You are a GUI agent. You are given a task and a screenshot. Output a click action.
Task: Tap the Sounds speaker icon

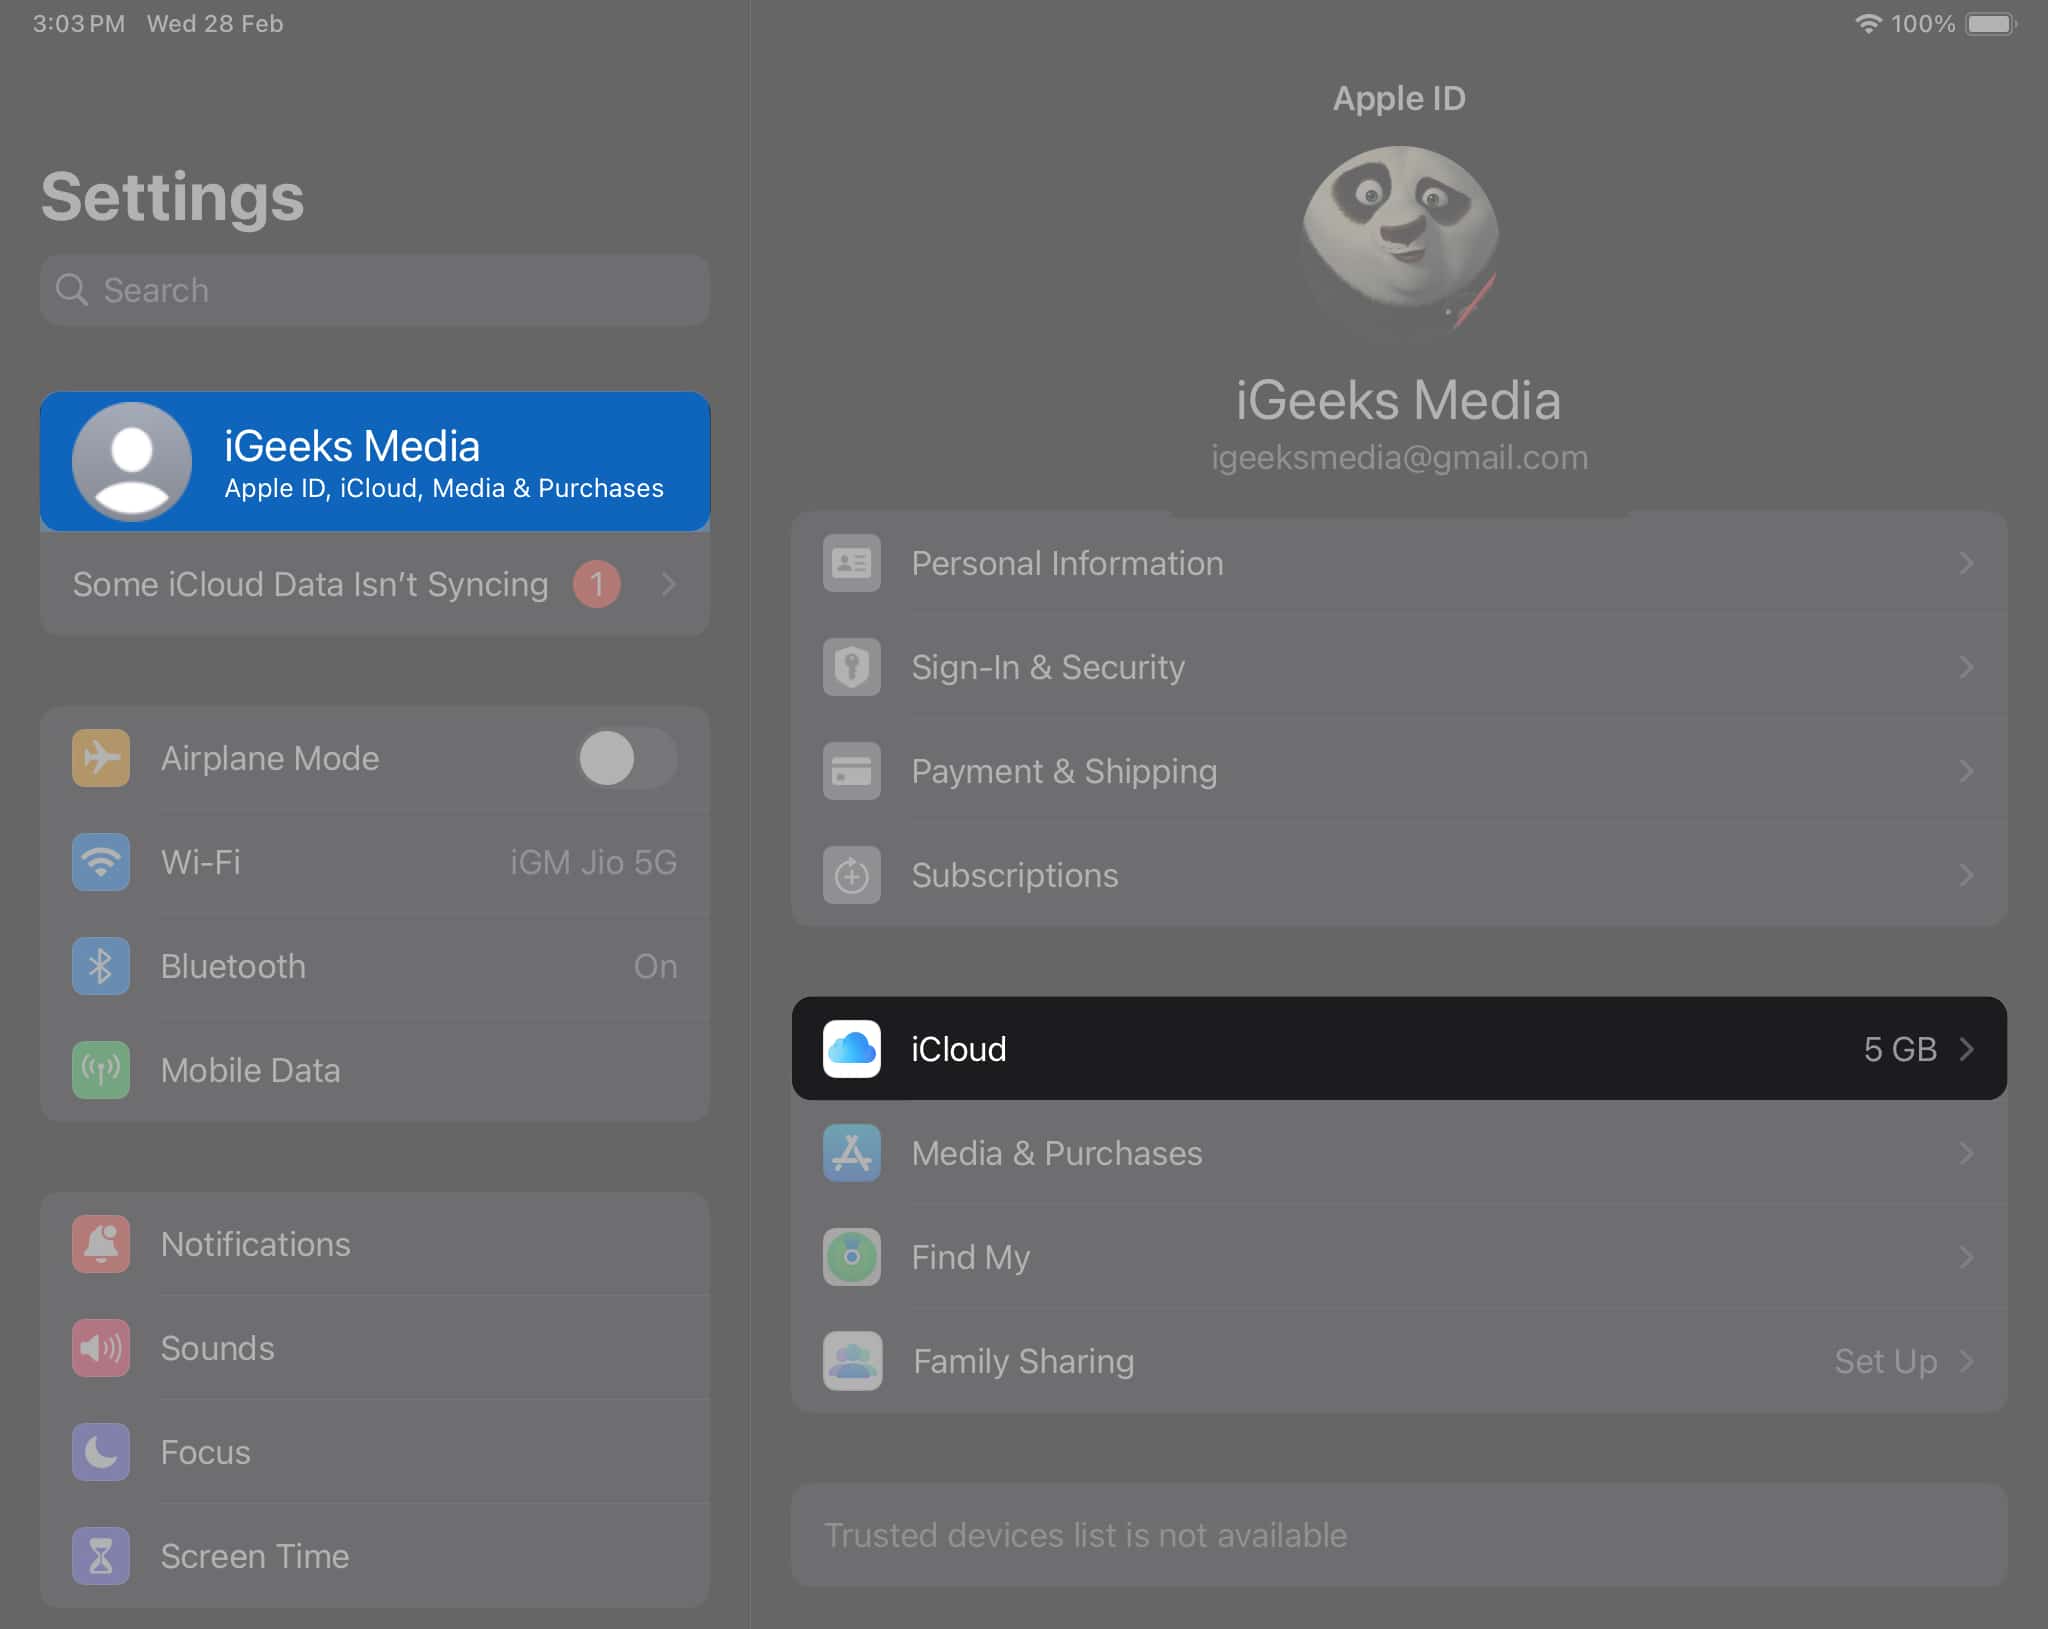point(101,1348)
